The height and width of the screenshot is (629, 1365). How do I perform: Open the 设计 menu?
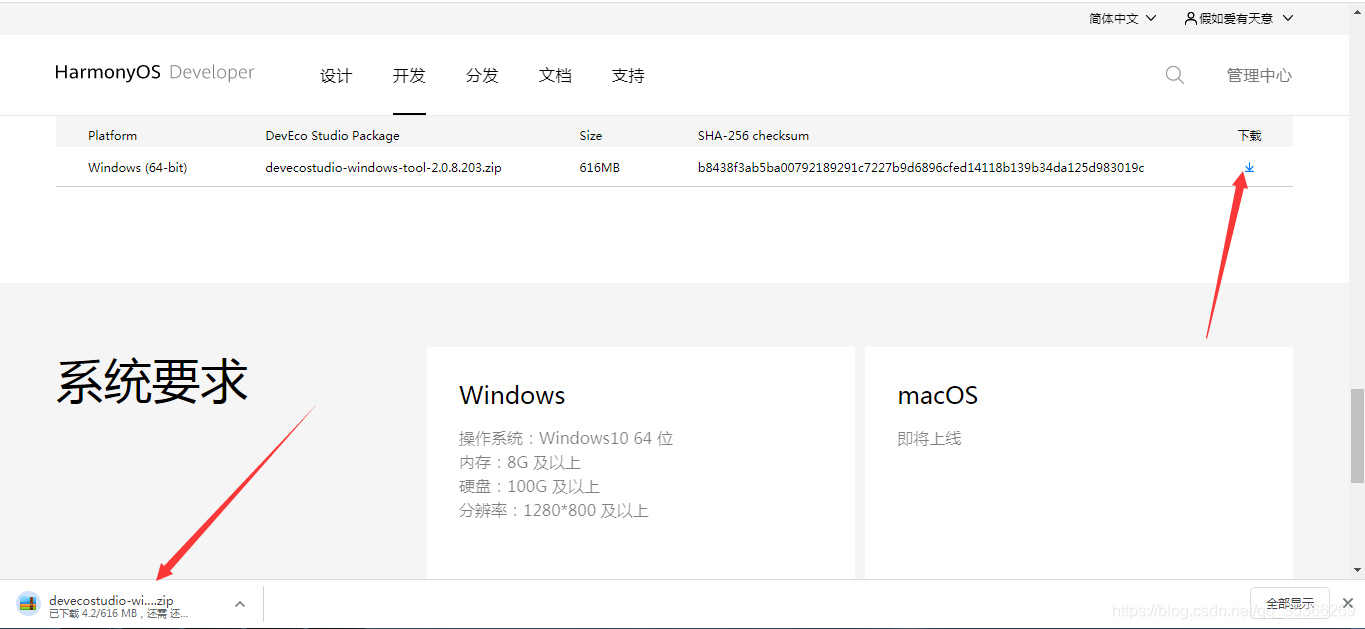click(x=336, y=75)
